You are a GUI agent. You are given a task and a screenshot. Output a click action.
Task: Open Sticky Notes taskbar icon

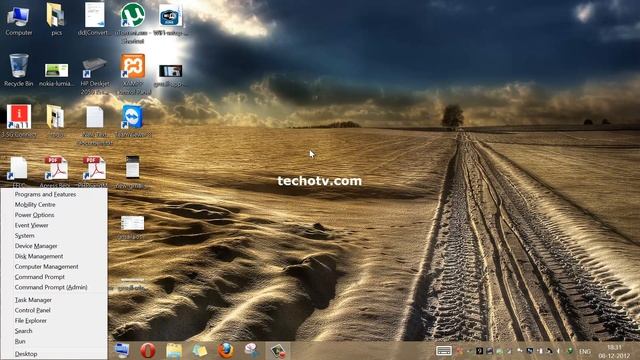click(x=200, y=351)
